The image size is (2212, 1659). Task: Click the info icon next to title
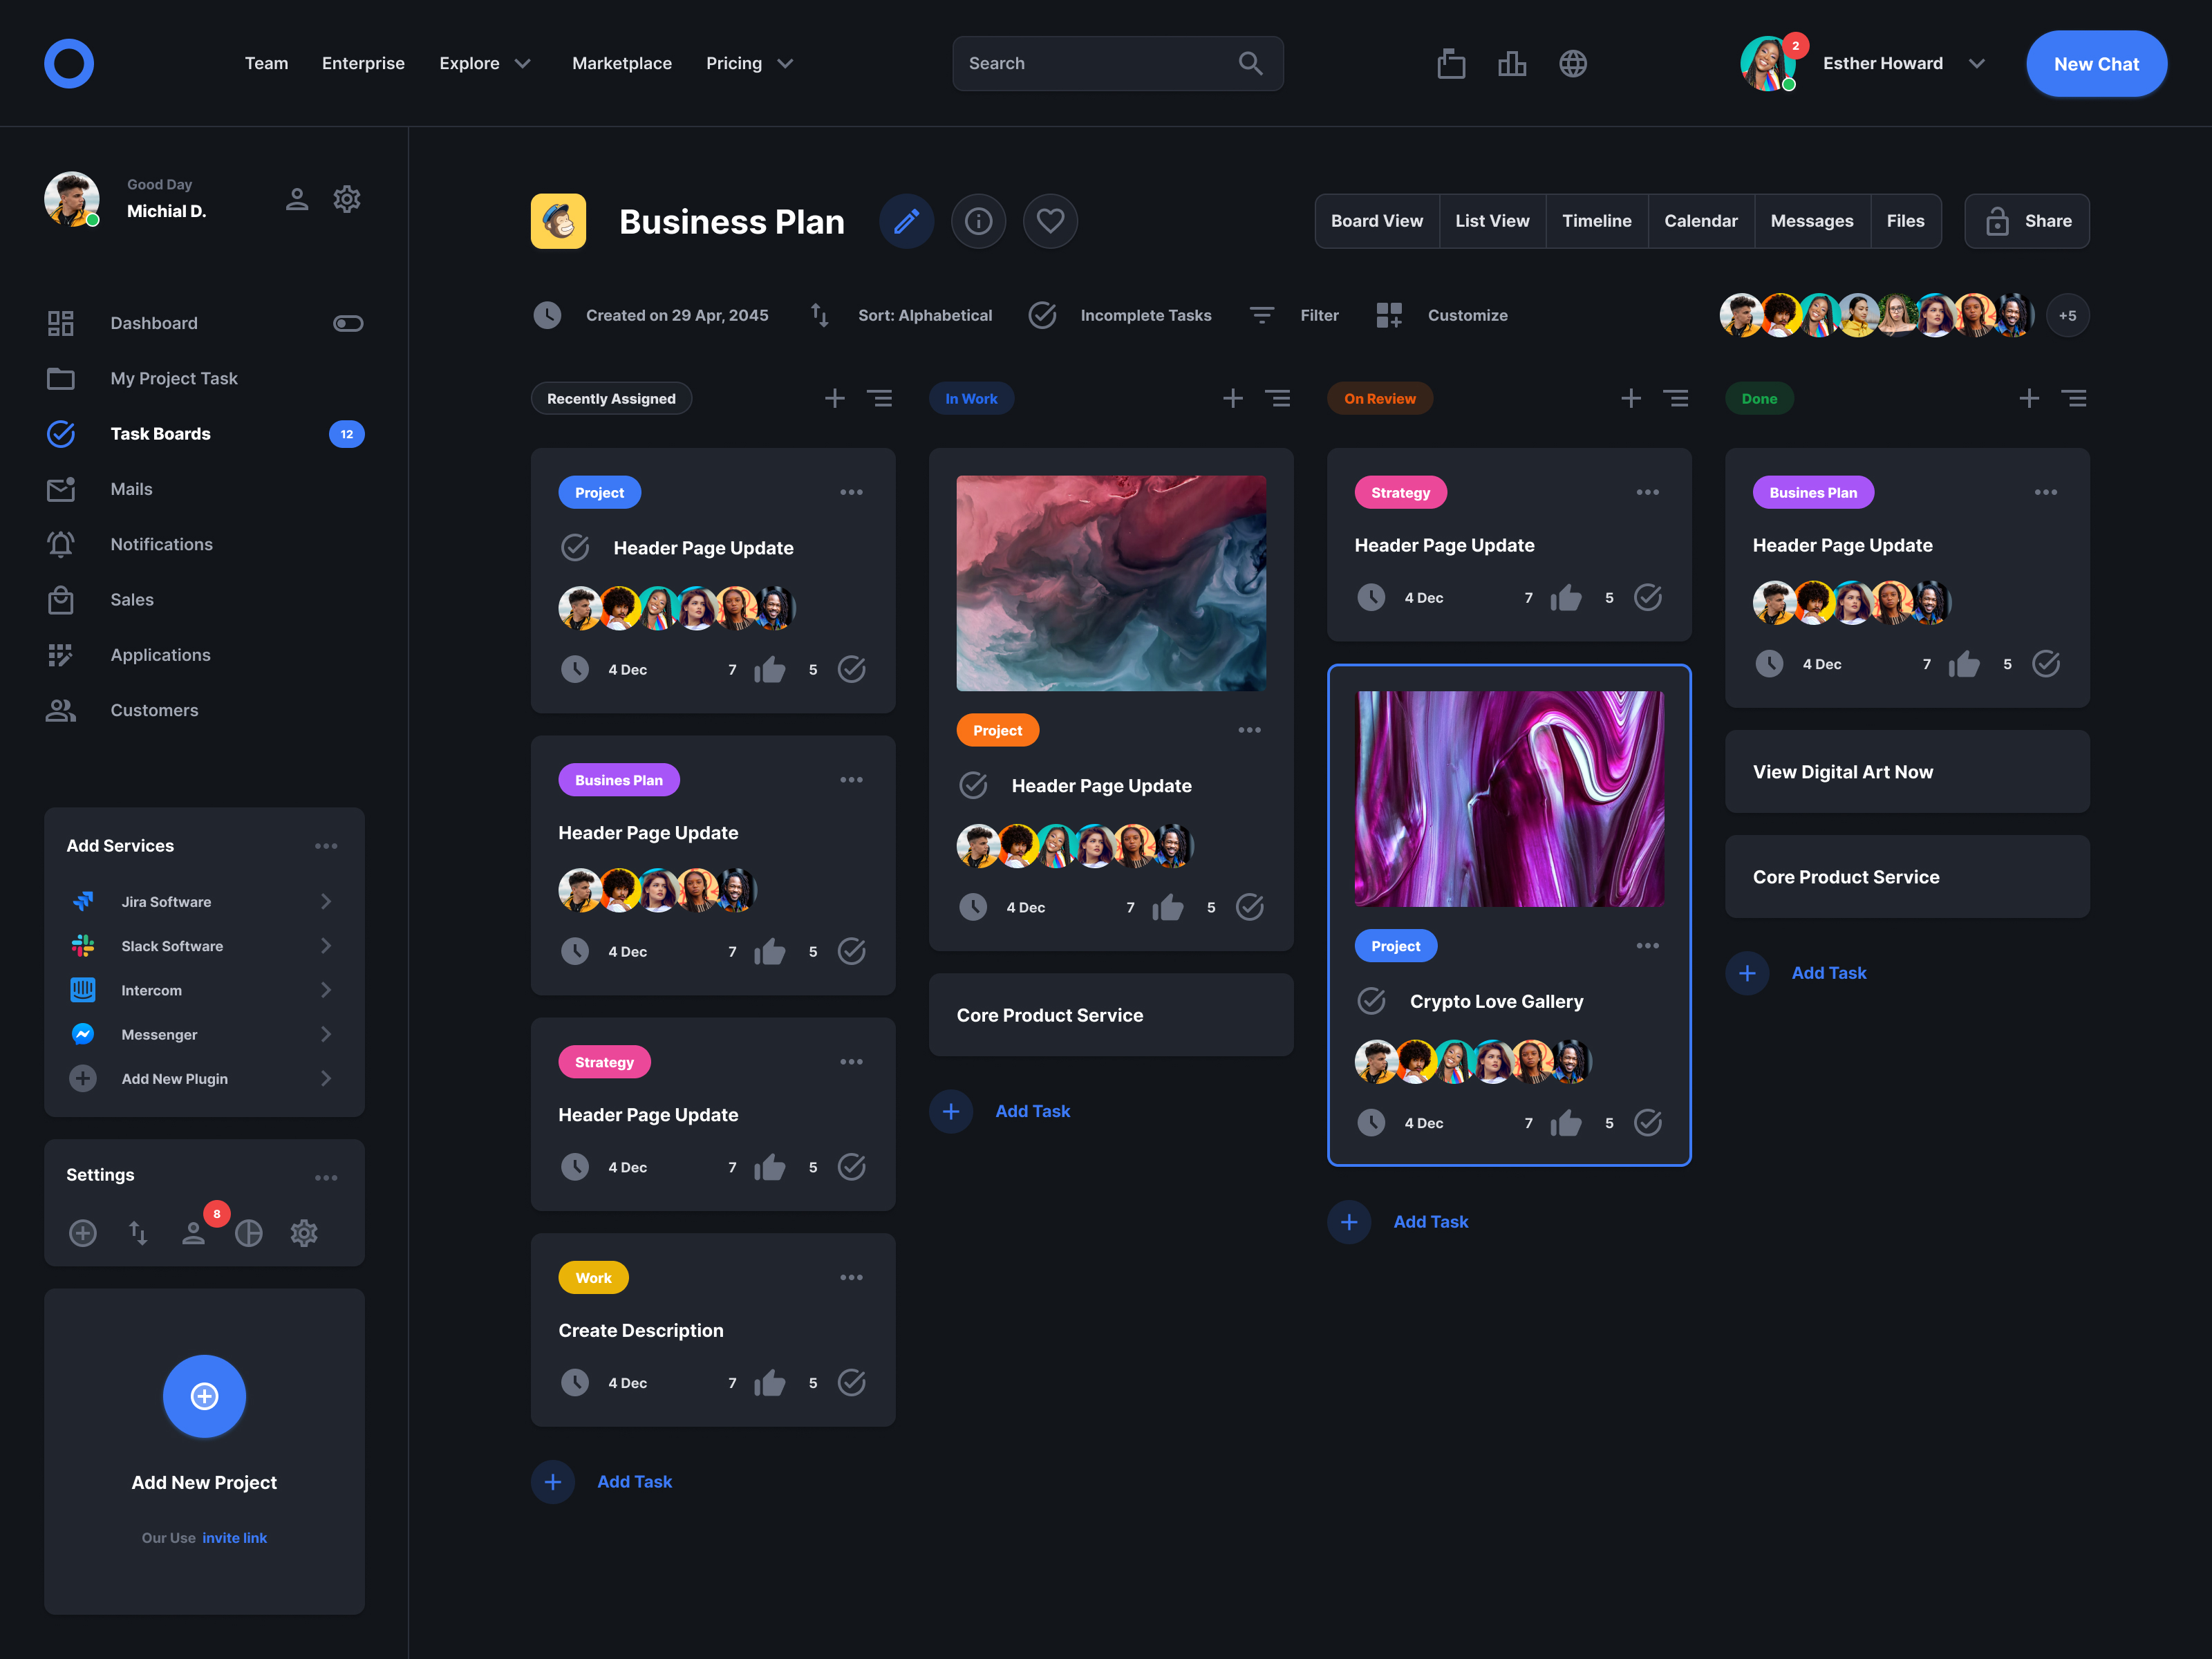978,221
